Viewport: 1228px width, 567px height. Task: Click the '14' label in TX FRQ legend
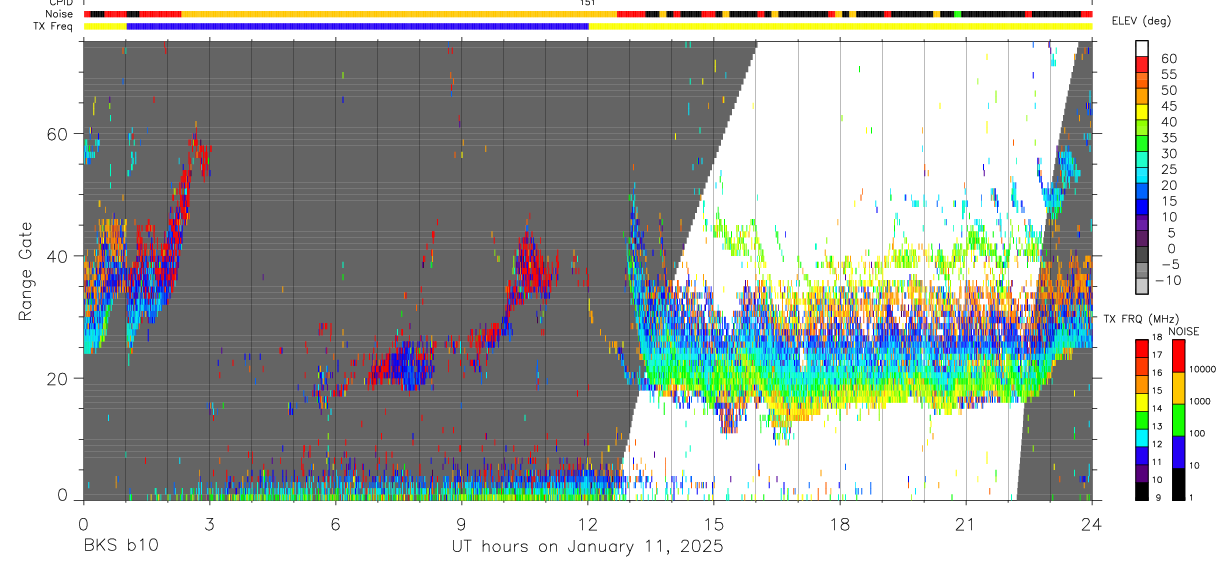1157,408
